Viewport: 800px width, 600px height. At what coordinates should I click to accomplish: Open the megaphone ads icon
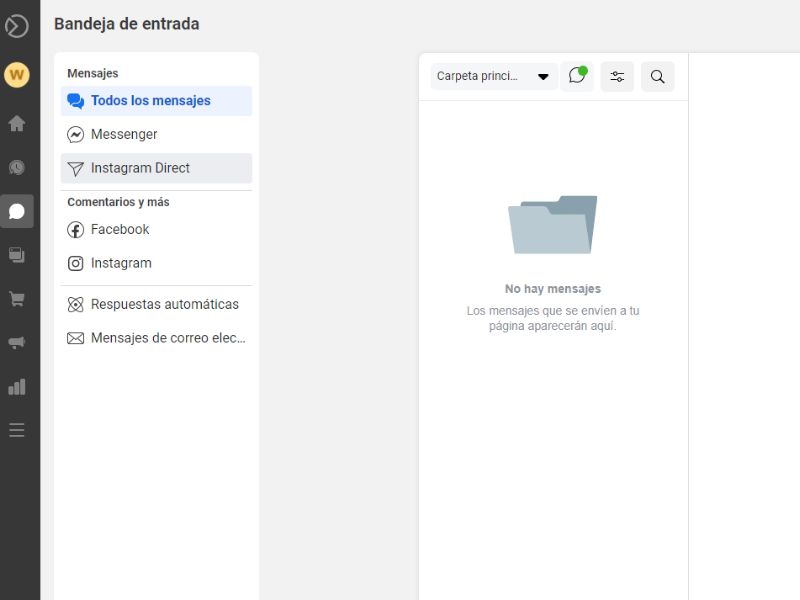17,343
